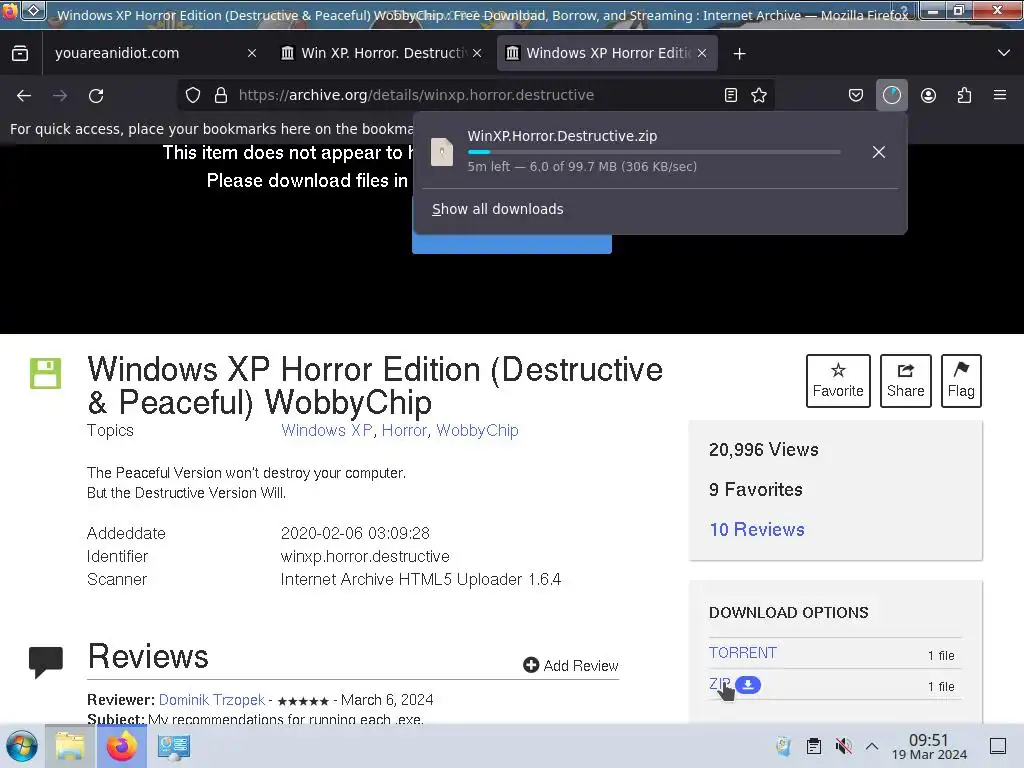
Task: Open the extensions puzzle icon
Action: point(964,95)
